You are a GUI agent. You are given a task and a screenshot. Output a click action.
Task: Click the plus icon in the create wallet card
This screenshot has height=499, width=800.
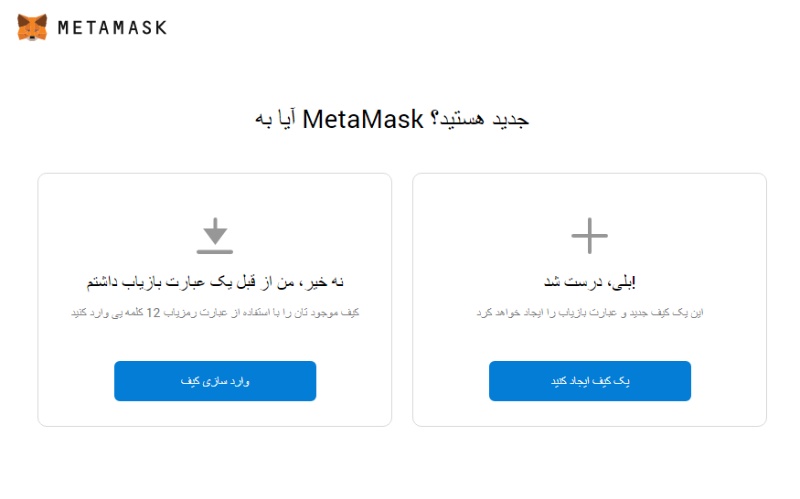(589, 237)
